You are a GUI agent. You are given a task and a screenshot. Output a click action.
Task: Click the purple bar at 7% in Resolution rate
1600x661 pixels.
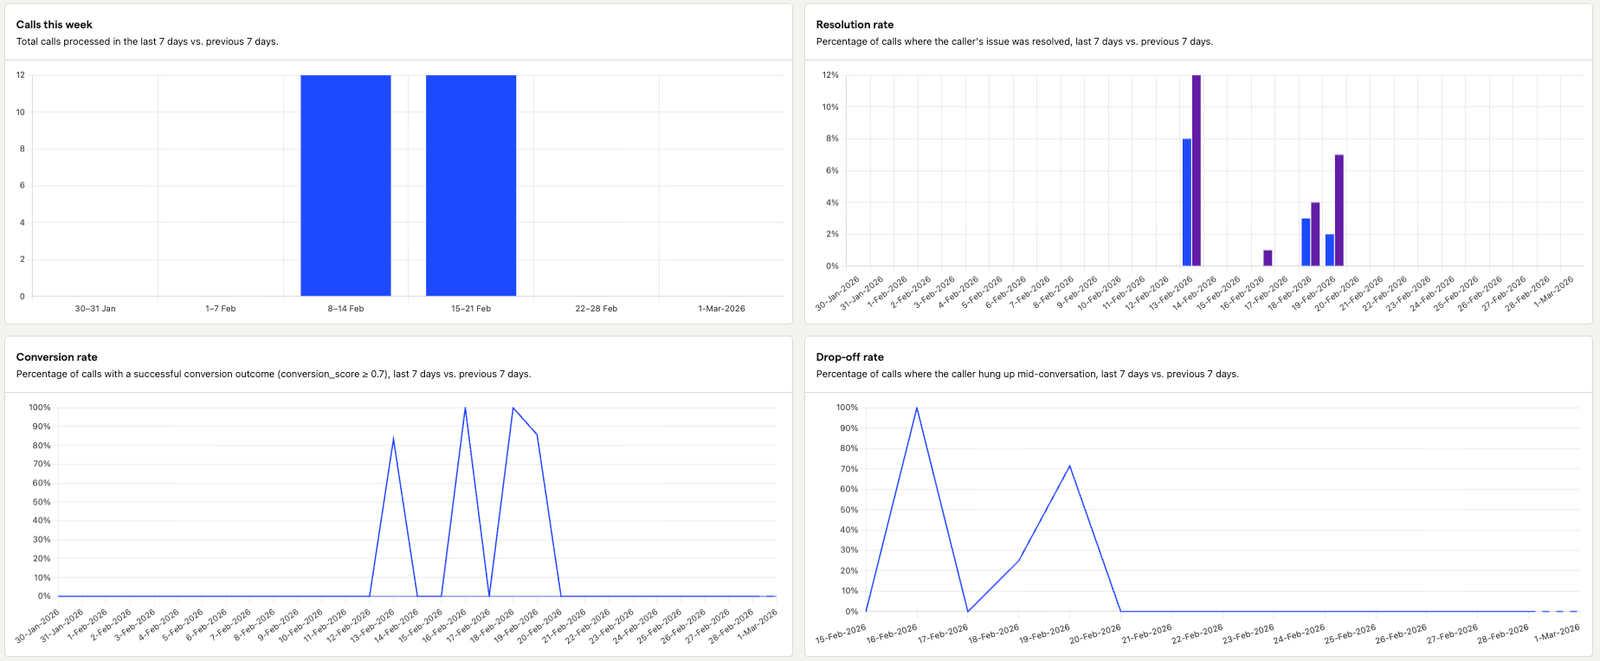tap(1339, 210)
